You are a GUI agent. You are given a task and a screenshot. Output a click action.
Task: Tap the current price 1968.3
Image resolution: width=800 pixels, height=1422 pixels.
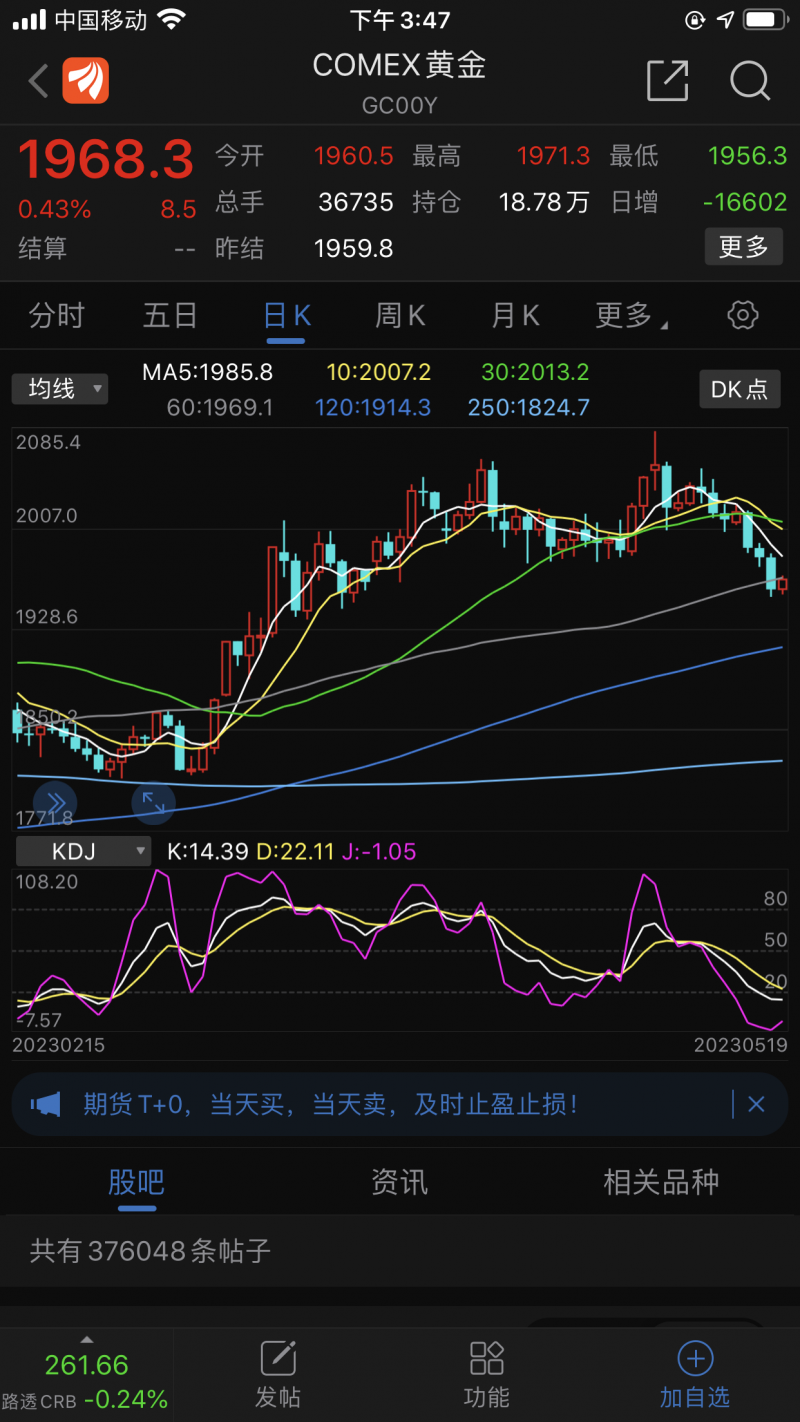click(106, 159)
